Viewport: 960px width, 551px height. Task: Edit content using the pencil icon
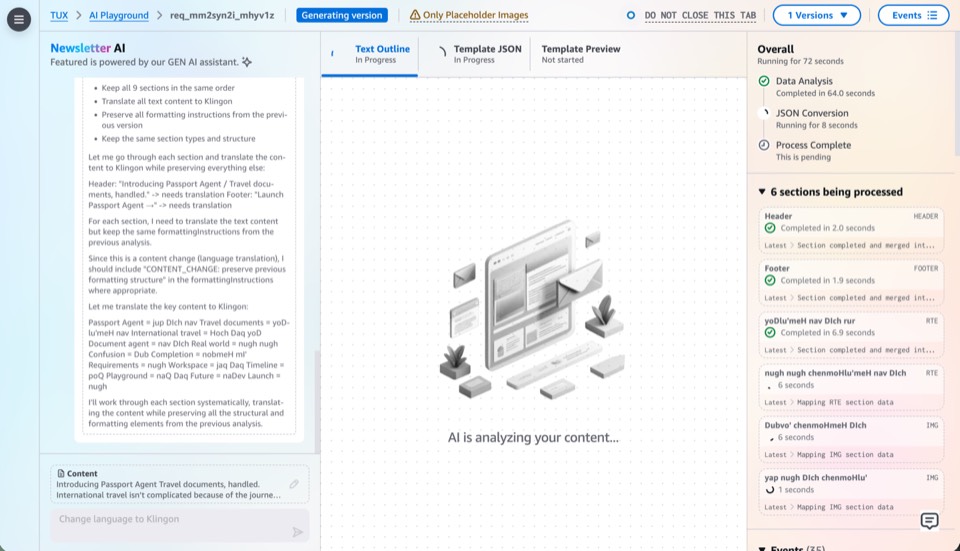click(x=294, y=484)
